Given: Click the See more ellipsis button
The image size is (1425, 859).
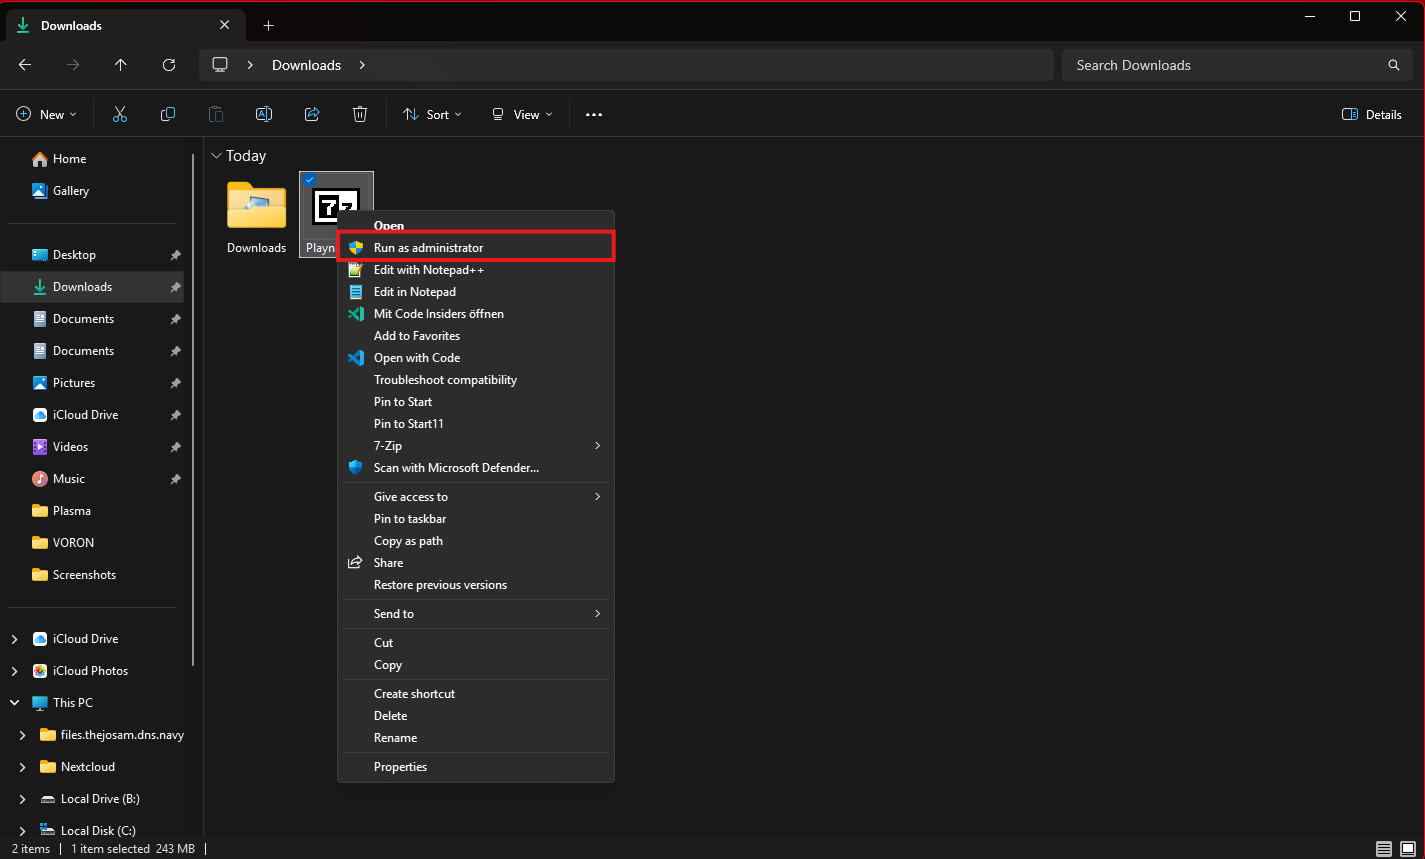Looking at the screenshot, I should coord(593,113).
